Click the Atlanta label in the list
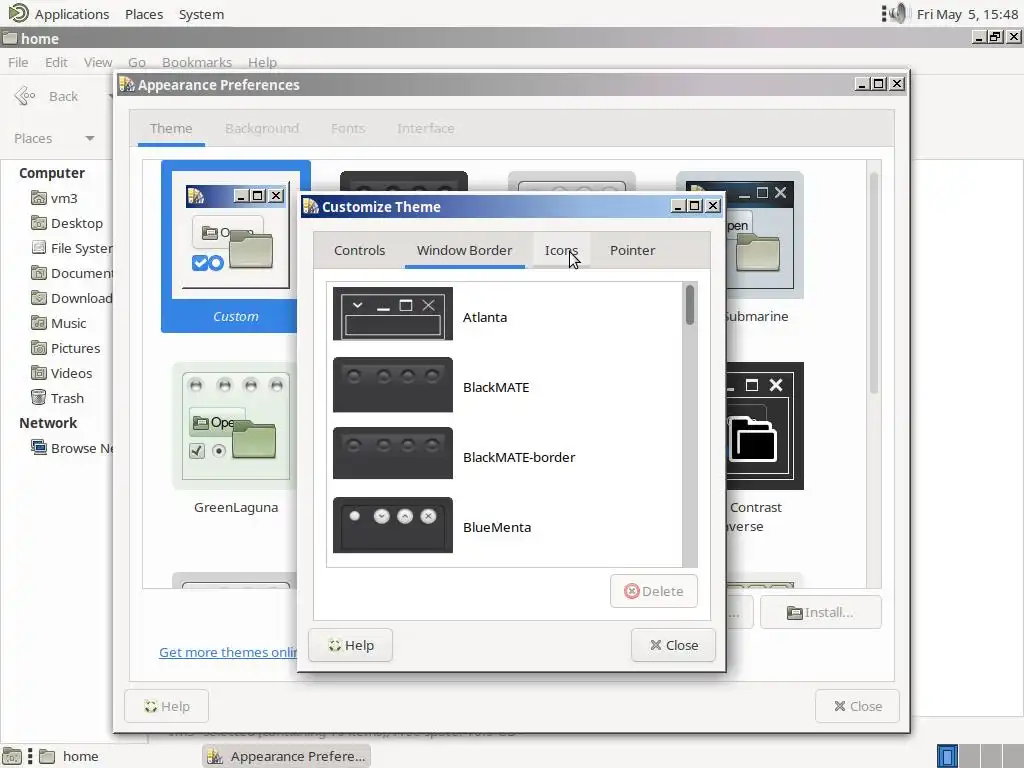1024x768 pixels. (x=485, y=317)
